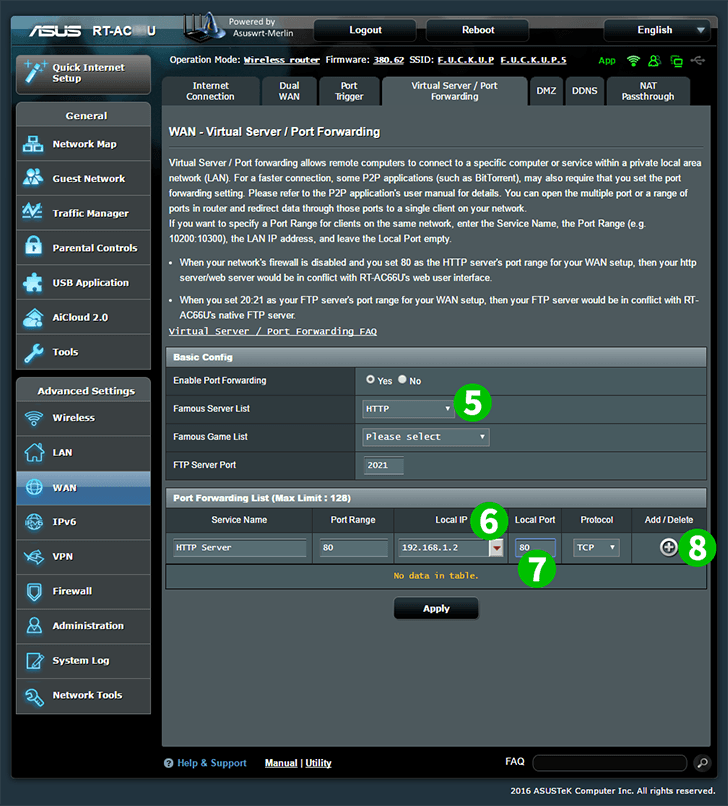
Task: Click the Logout button
Action: pyautogui.click(x=365, y=30)
